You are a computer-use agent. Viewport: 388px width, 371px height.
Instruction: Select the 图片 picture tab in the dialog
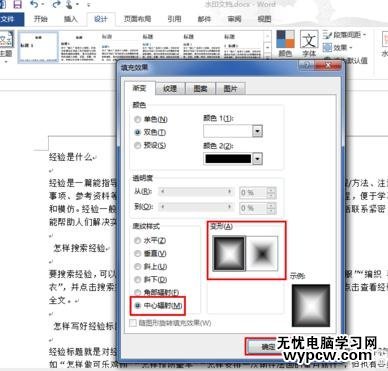(230, 89)
